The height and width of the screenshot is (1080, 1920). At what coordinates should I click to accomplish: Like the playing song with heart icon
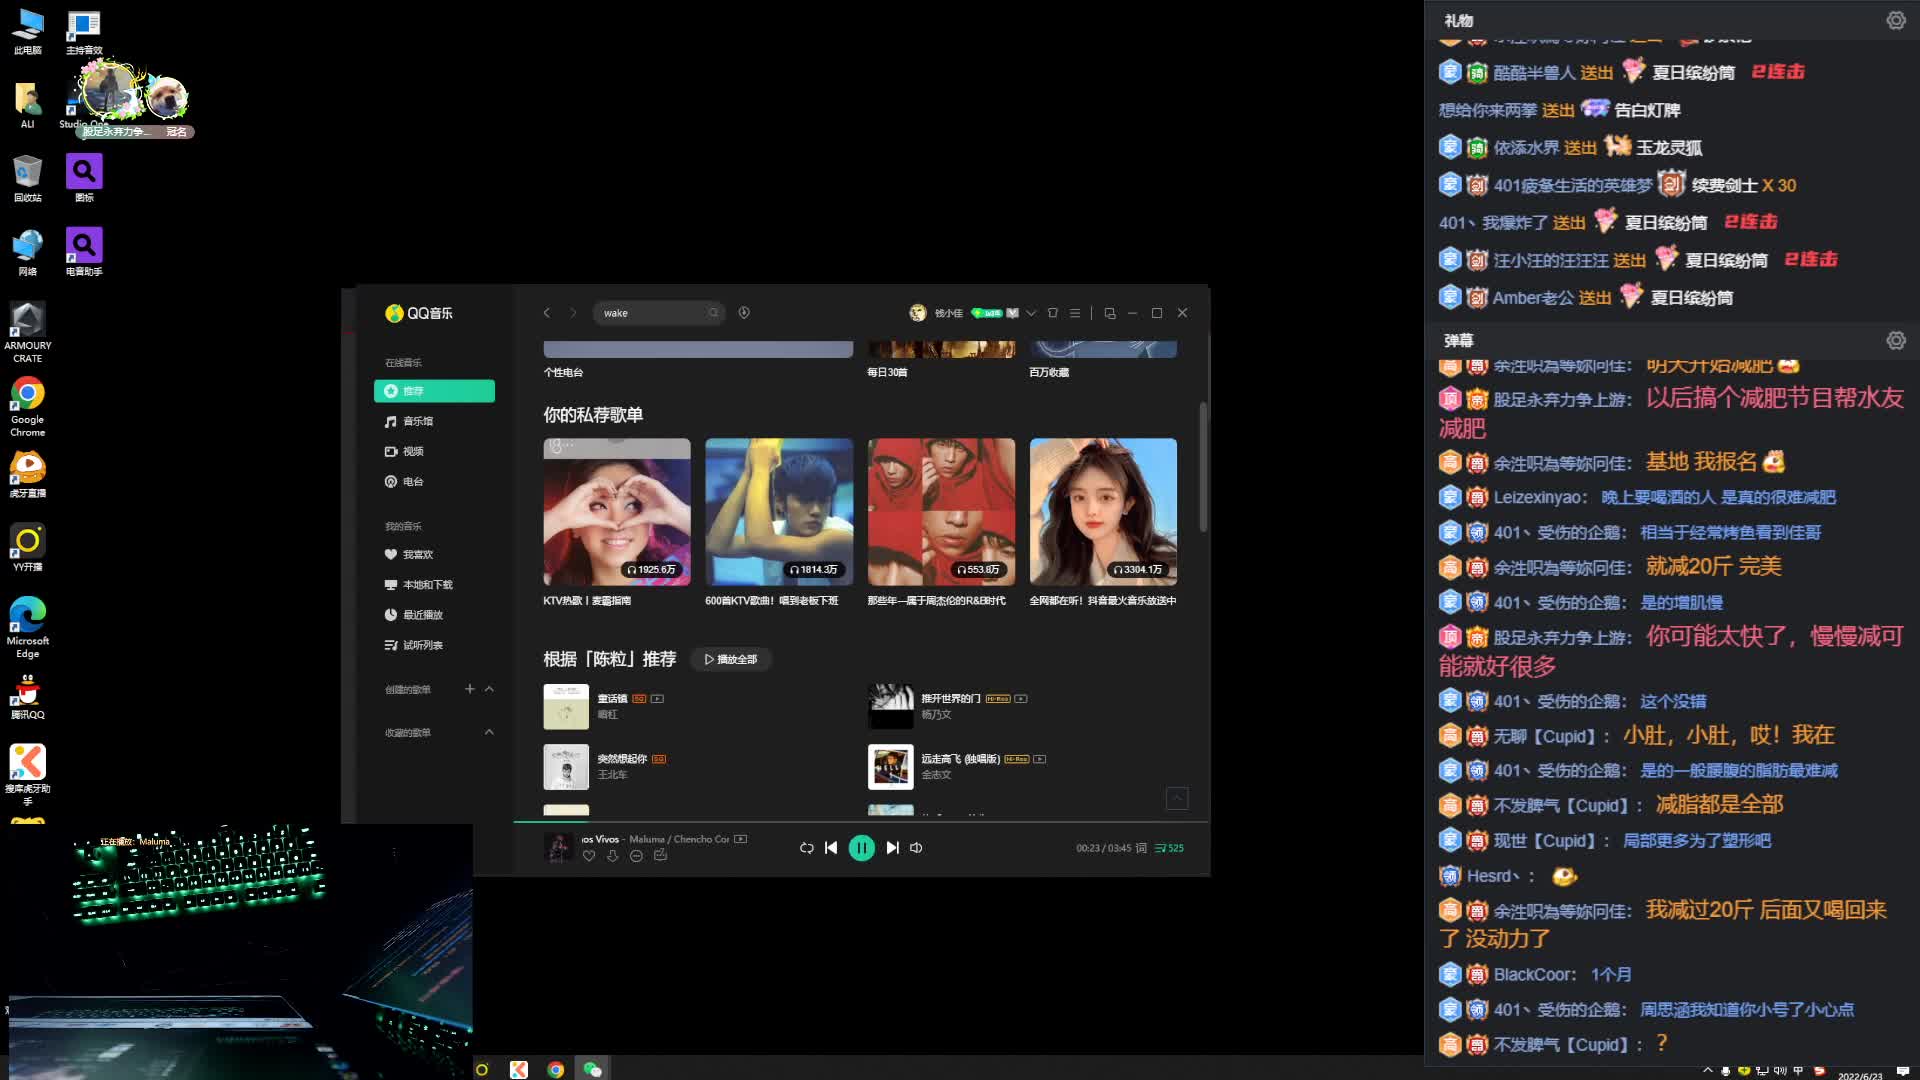coord(589,856)
